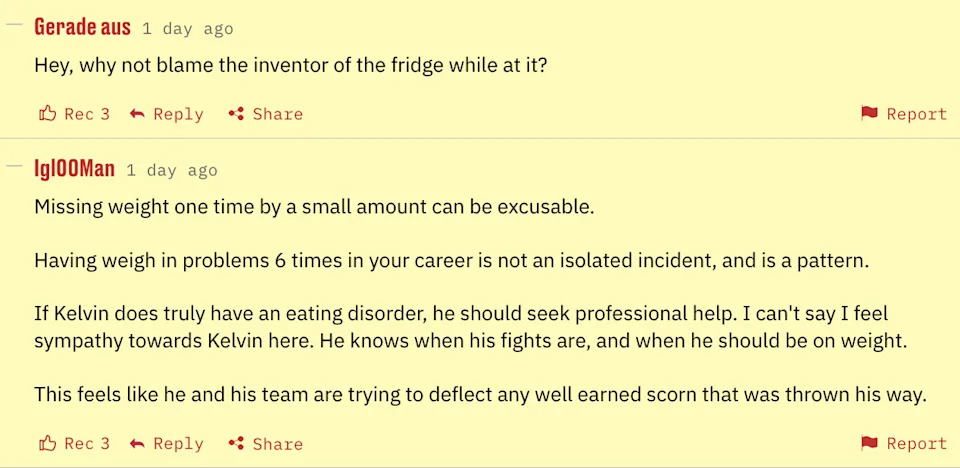
Task: Click reply arrow icon under Gerade aus comment
Action: click(137, 114)
